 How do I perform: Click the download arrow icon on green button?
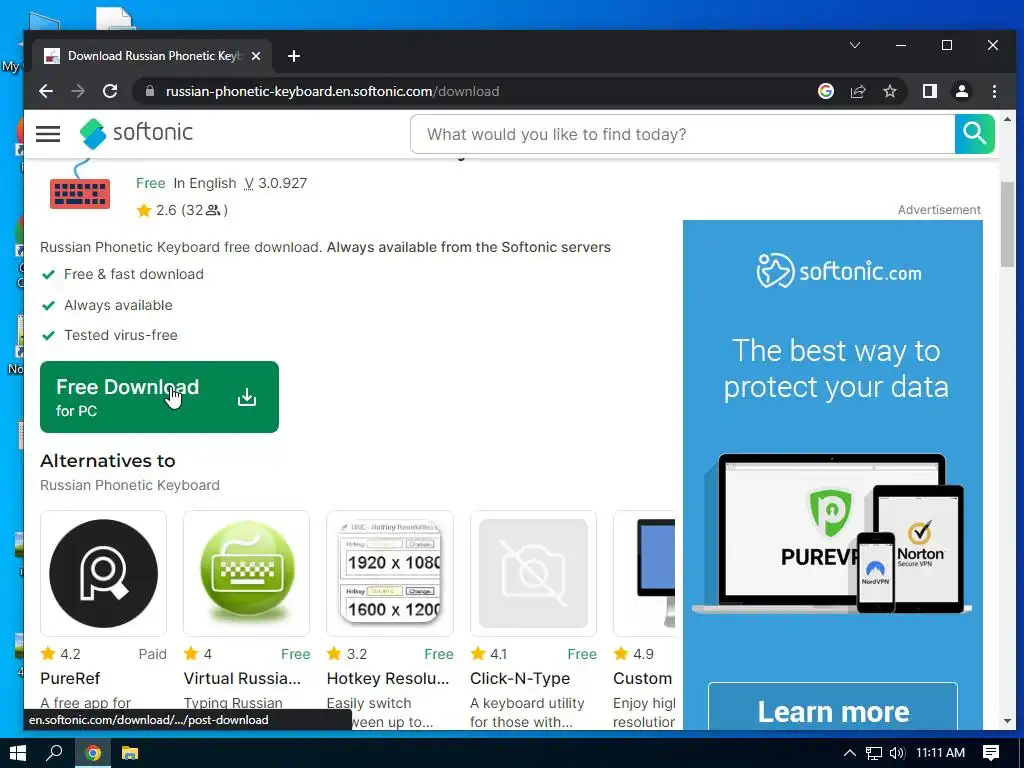(x=247, y=397)
